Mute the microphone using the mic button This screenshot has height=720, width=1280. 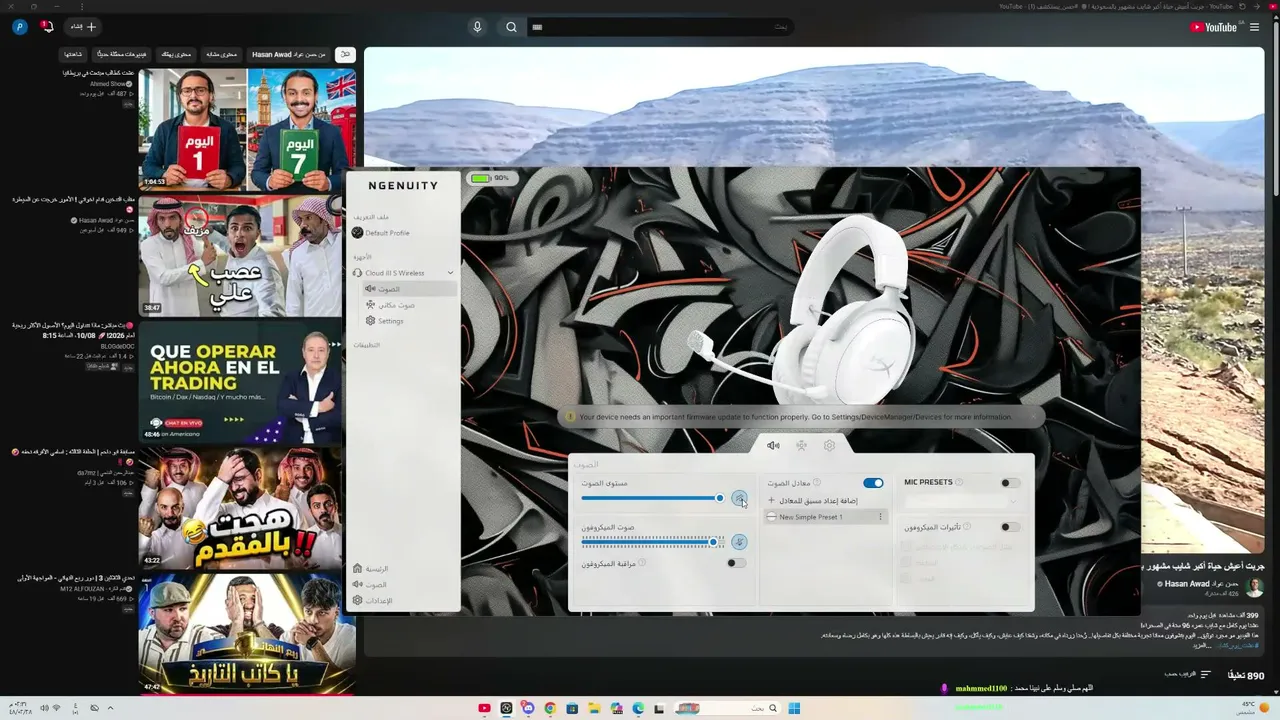point(739,542)
